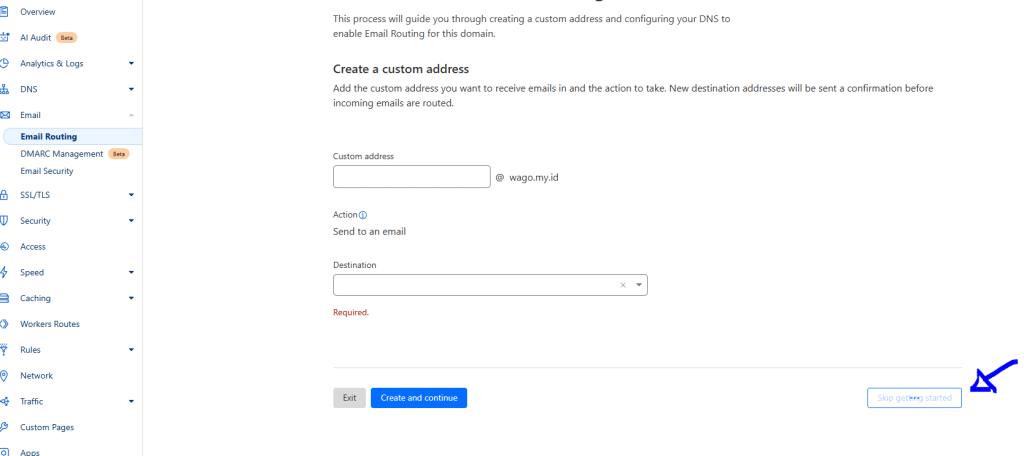This screenshot has height=456, width=1024.
Task: Collapse the Email menu section
Action: click(131, 115)
